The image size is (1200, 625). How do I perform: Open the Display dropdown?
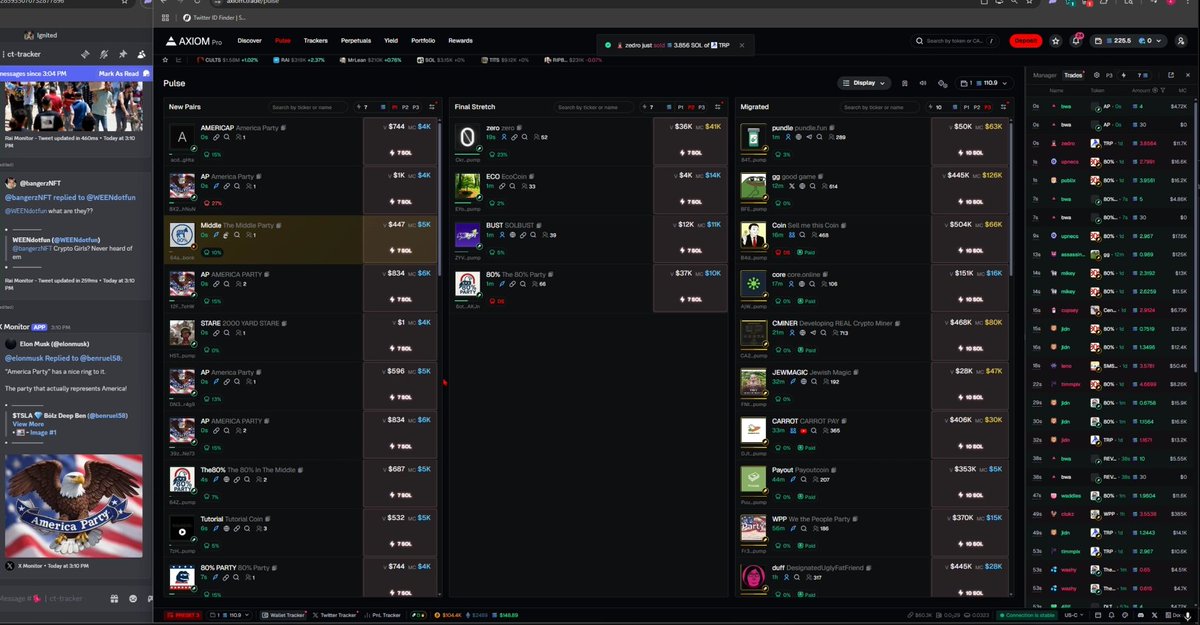coord(864,83)
